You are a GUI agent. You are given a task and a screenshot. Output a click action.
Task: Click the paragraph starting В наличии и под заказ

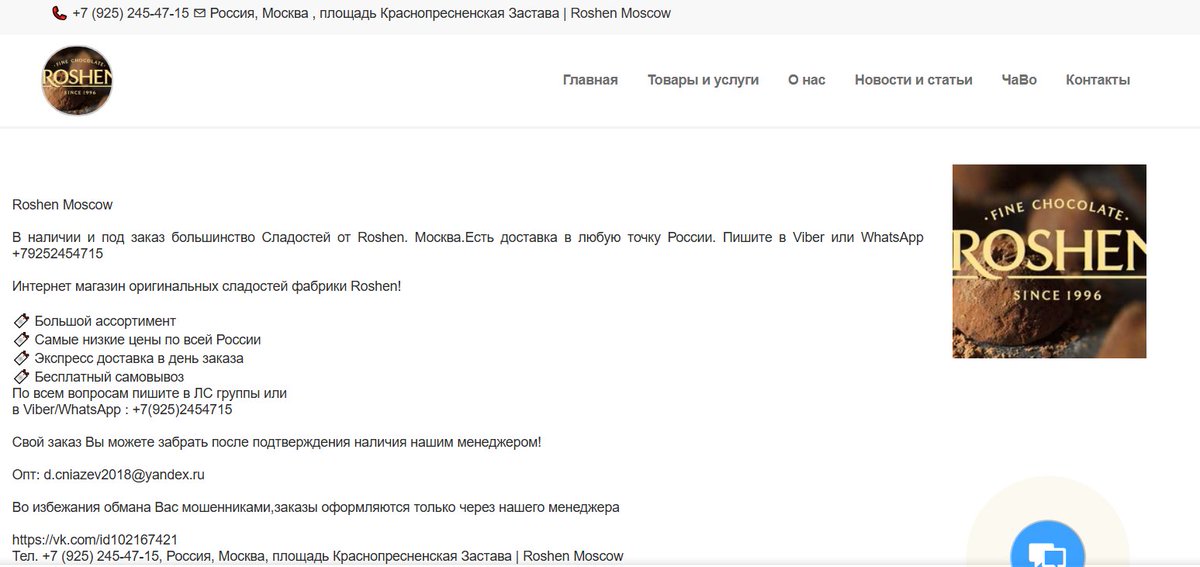pyautogui.click(x=468, y=246)
